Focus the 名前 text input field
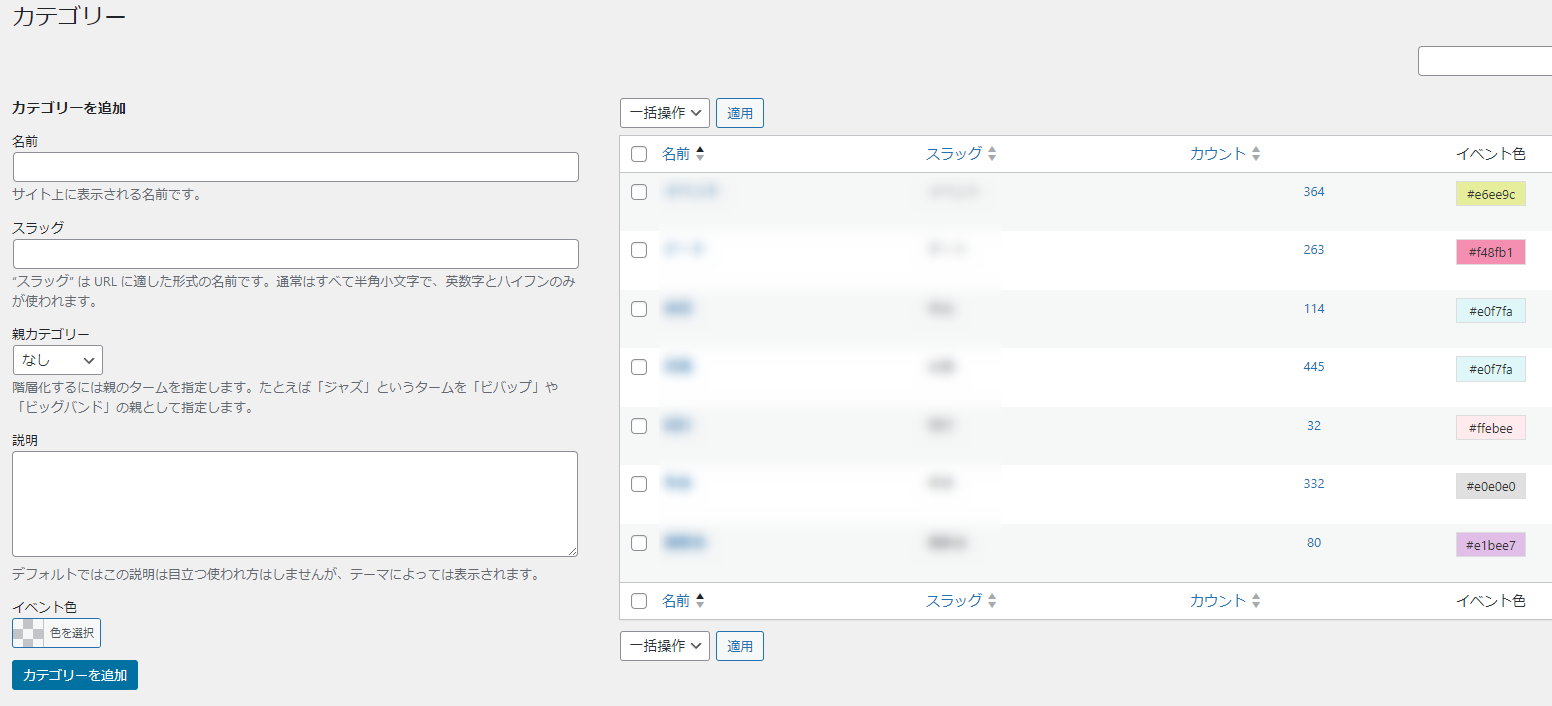The width and height of the screenshot is (1552, 706). click(x=295, y=167)
